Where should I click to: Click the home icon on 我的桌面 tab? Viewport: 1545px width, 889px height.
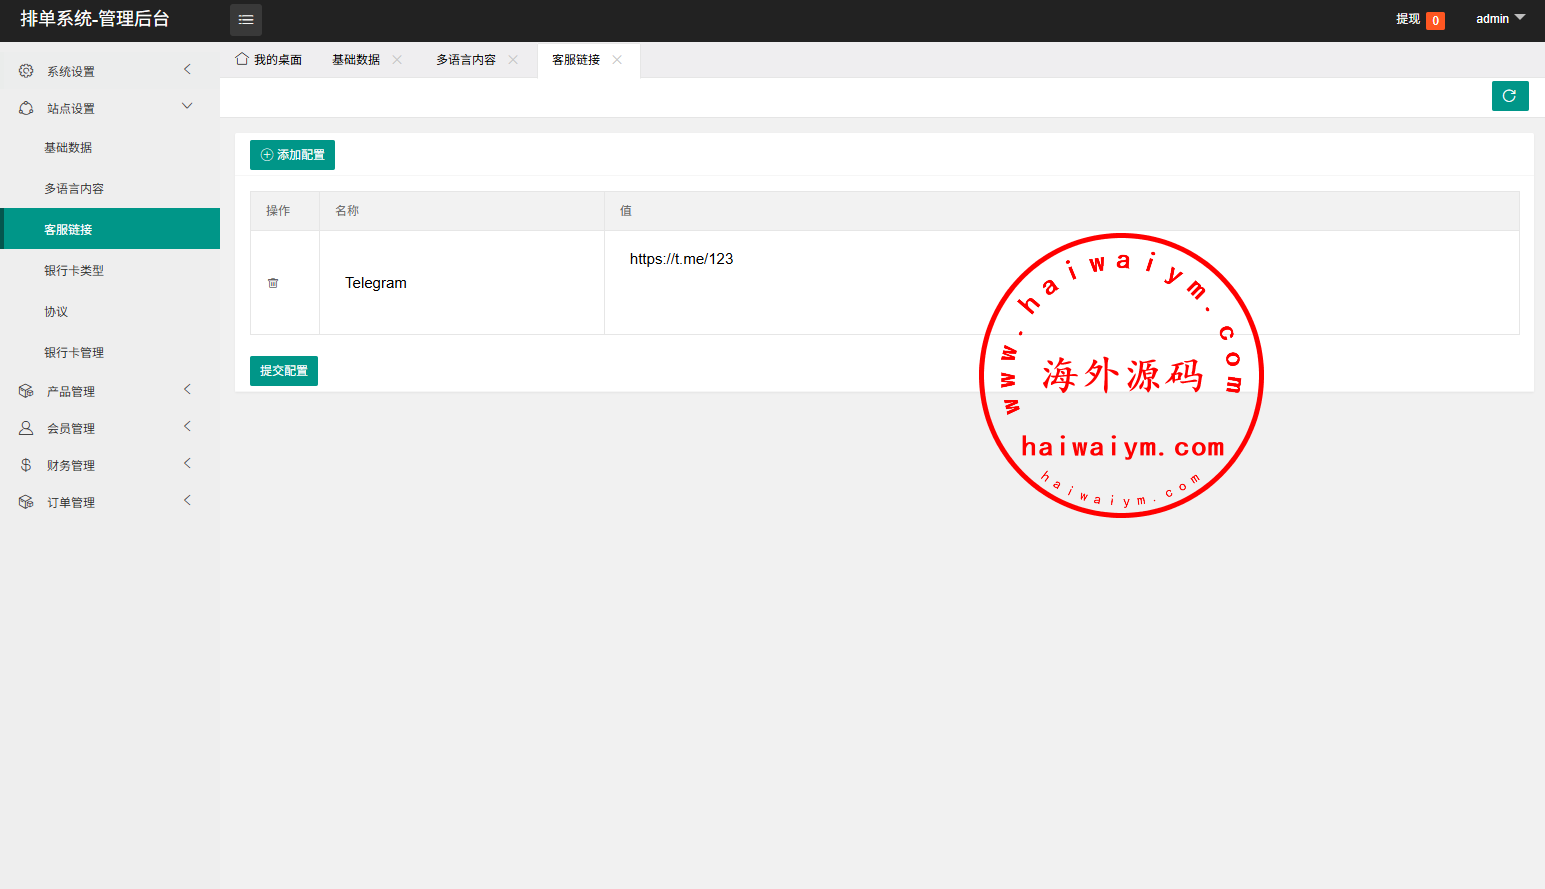(x=242, y=59)
